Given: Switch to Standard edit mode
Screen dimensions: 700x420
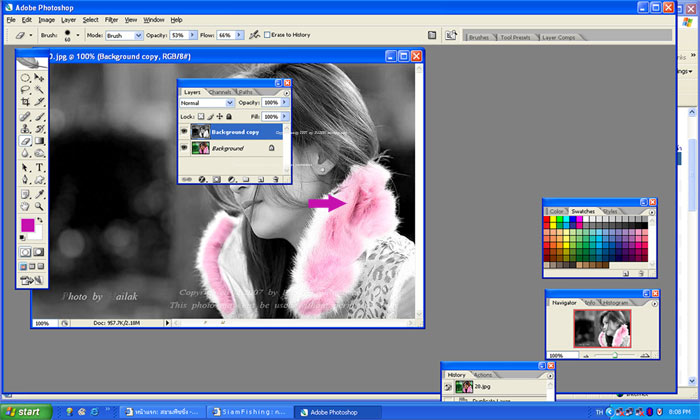Looking at the screenshot, I should click(25, 252).
